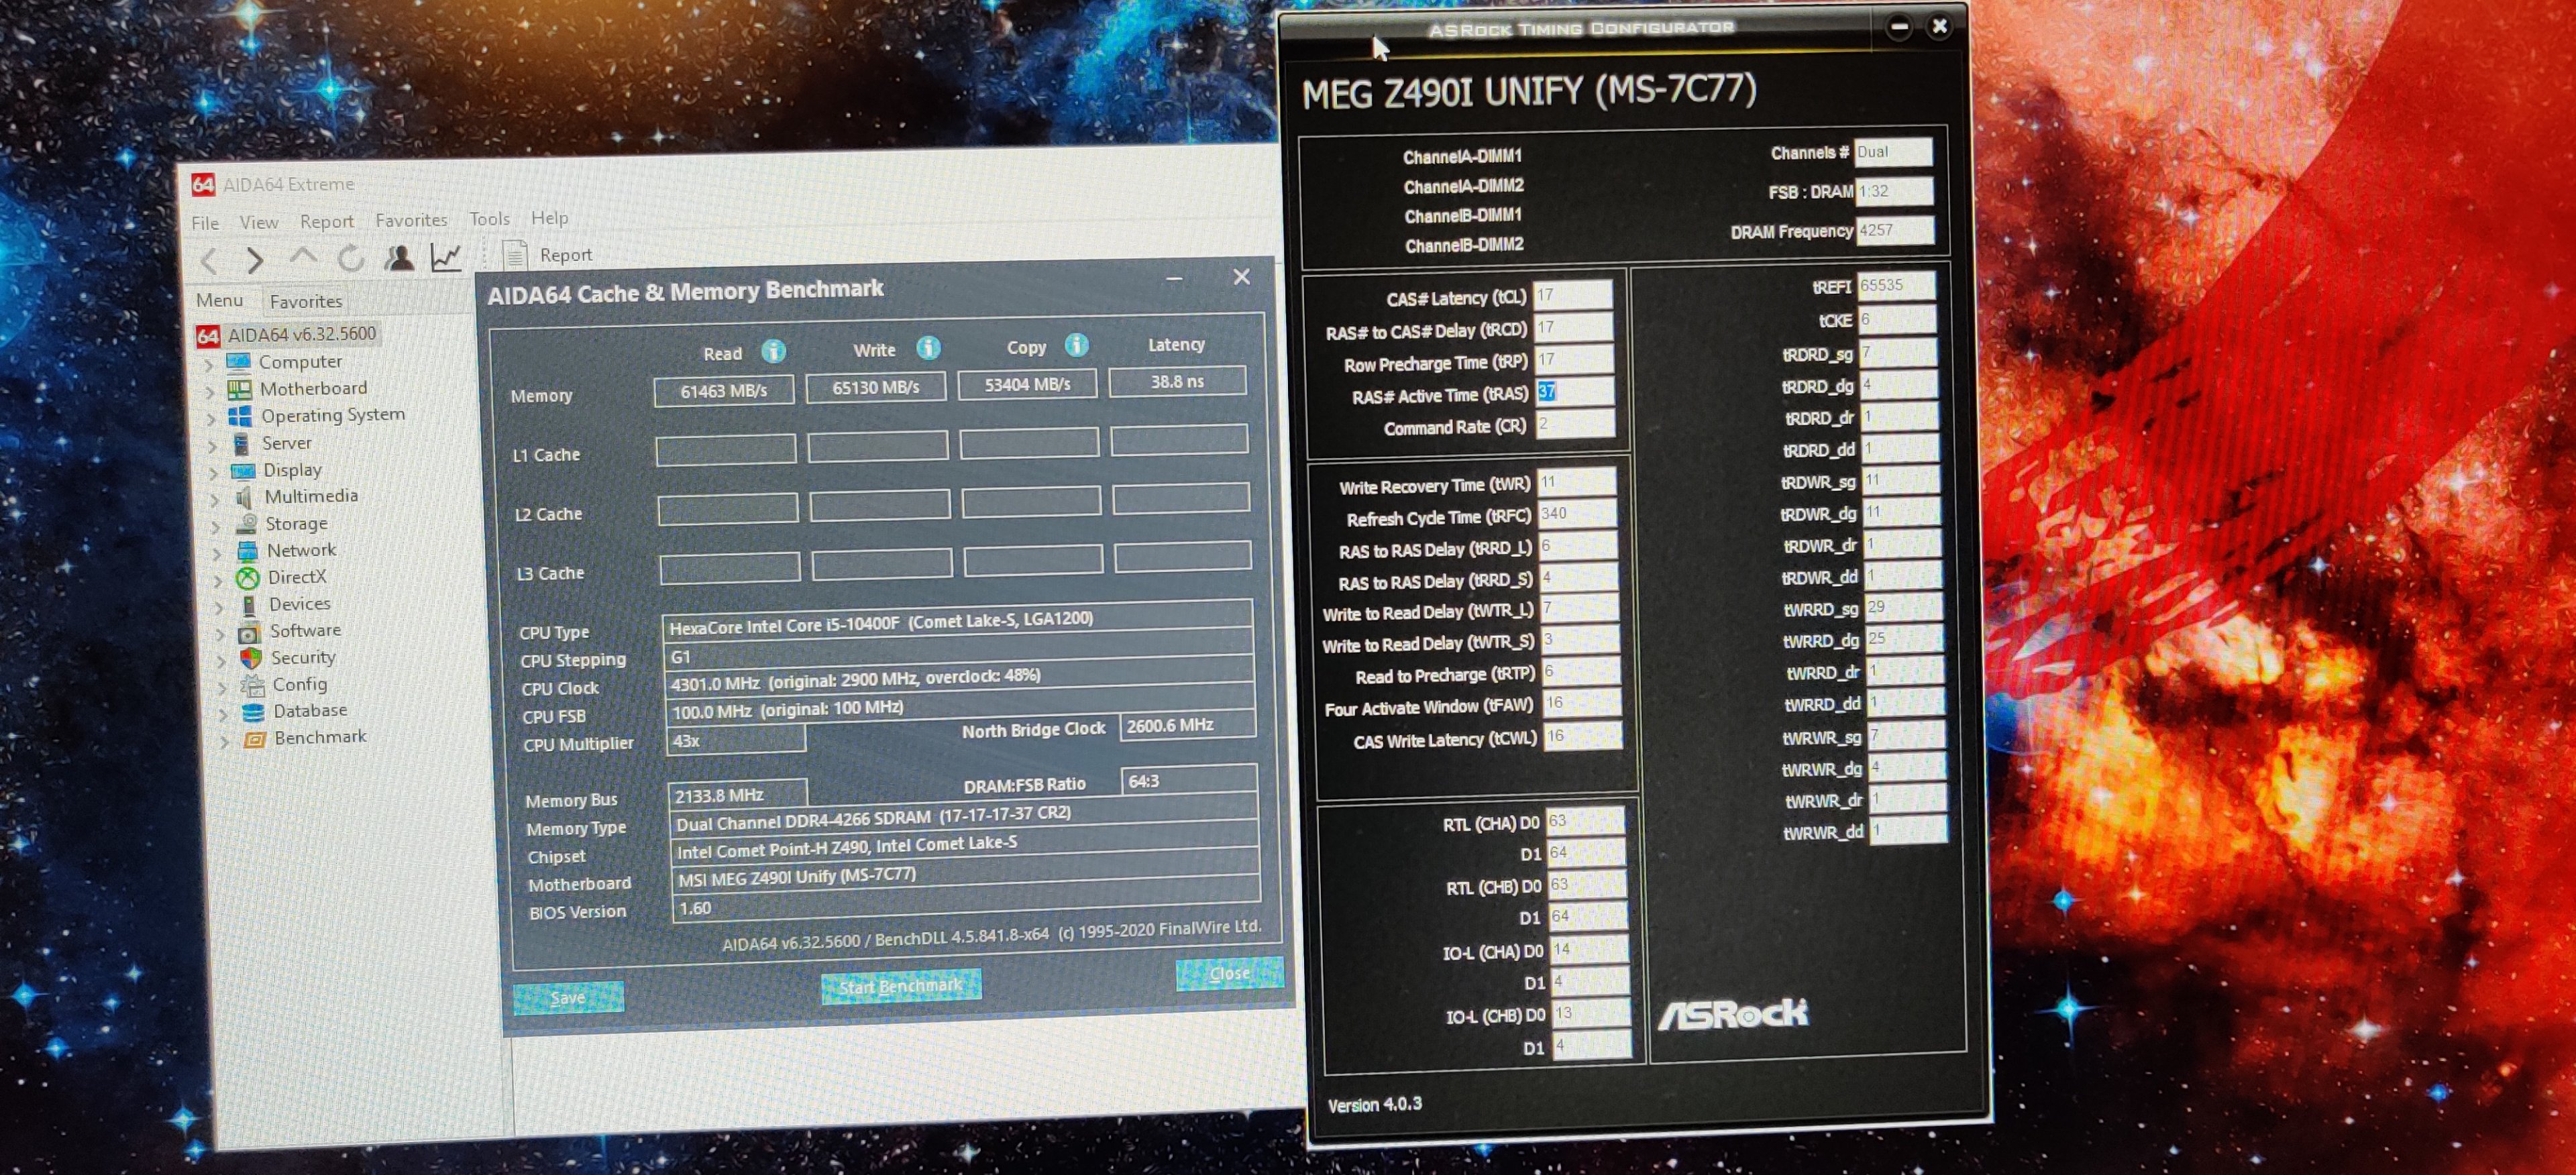Expand the Motherboard tree node
Viewport: 2576px width, 1175px height.
(x=210, y=392)
